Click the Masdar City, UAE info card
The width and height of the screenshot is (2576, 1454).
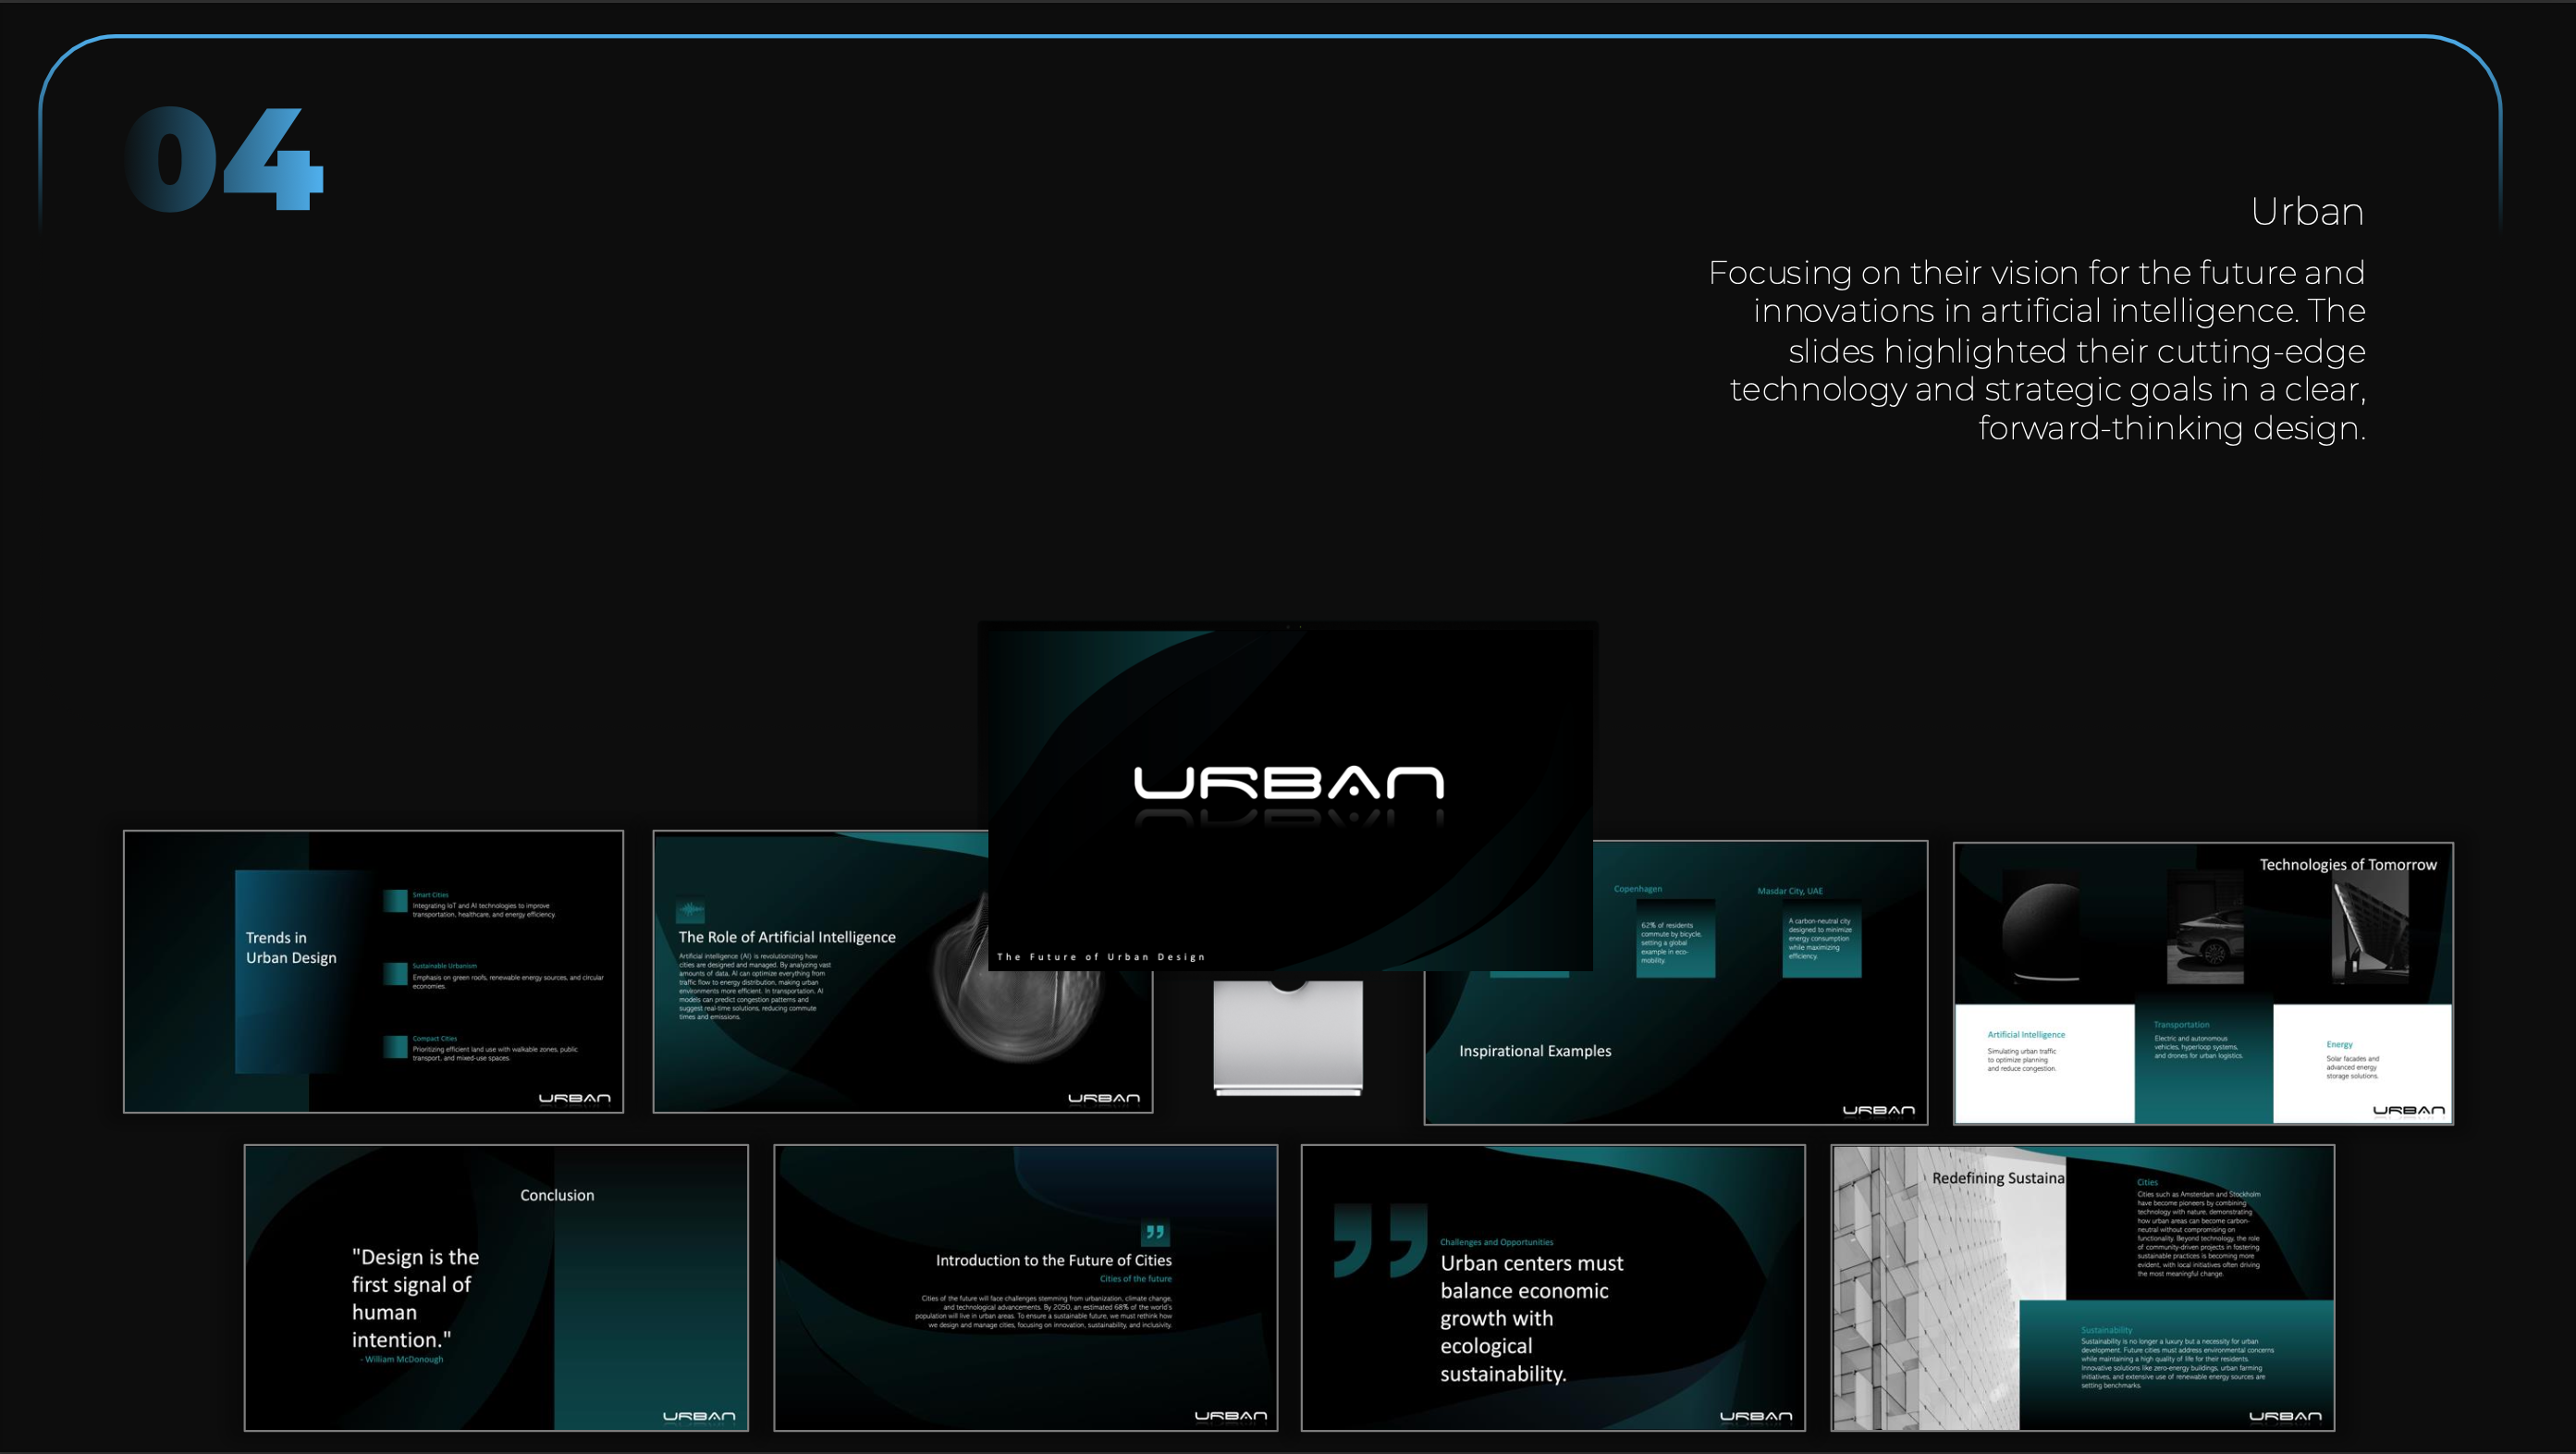pos(1821,938)
